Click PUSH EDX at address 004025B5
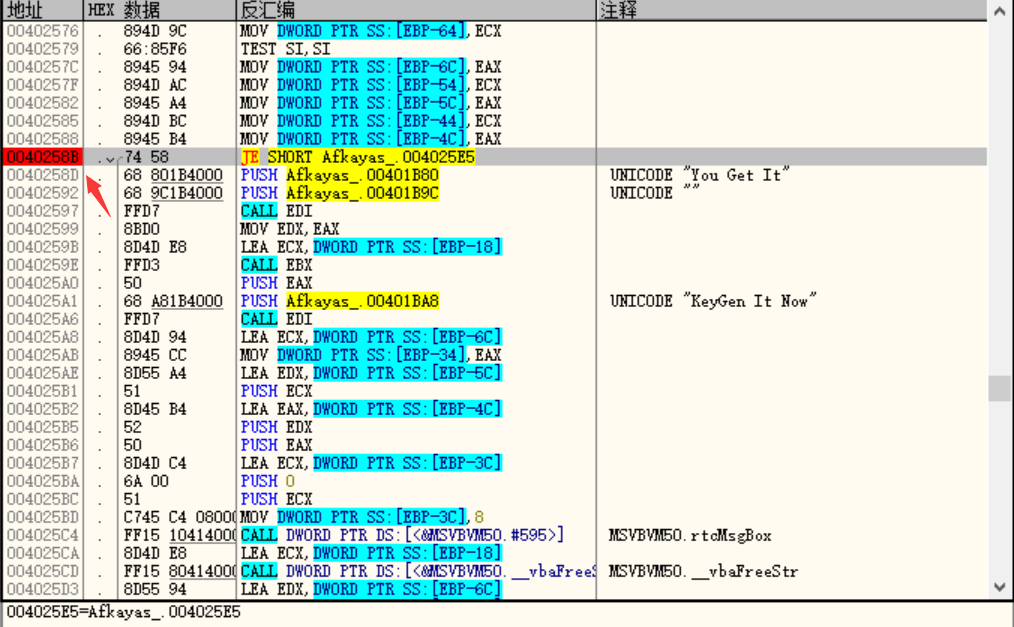Screen dimensions: 1014x627 pyautogui.click(x=277, y=428)
